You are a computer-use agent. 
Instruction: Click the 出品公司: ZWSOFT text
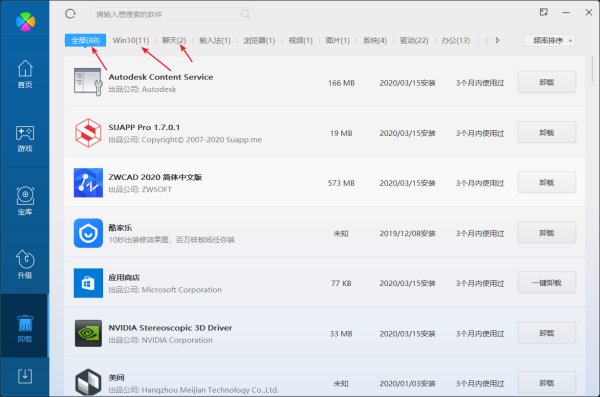140,190
